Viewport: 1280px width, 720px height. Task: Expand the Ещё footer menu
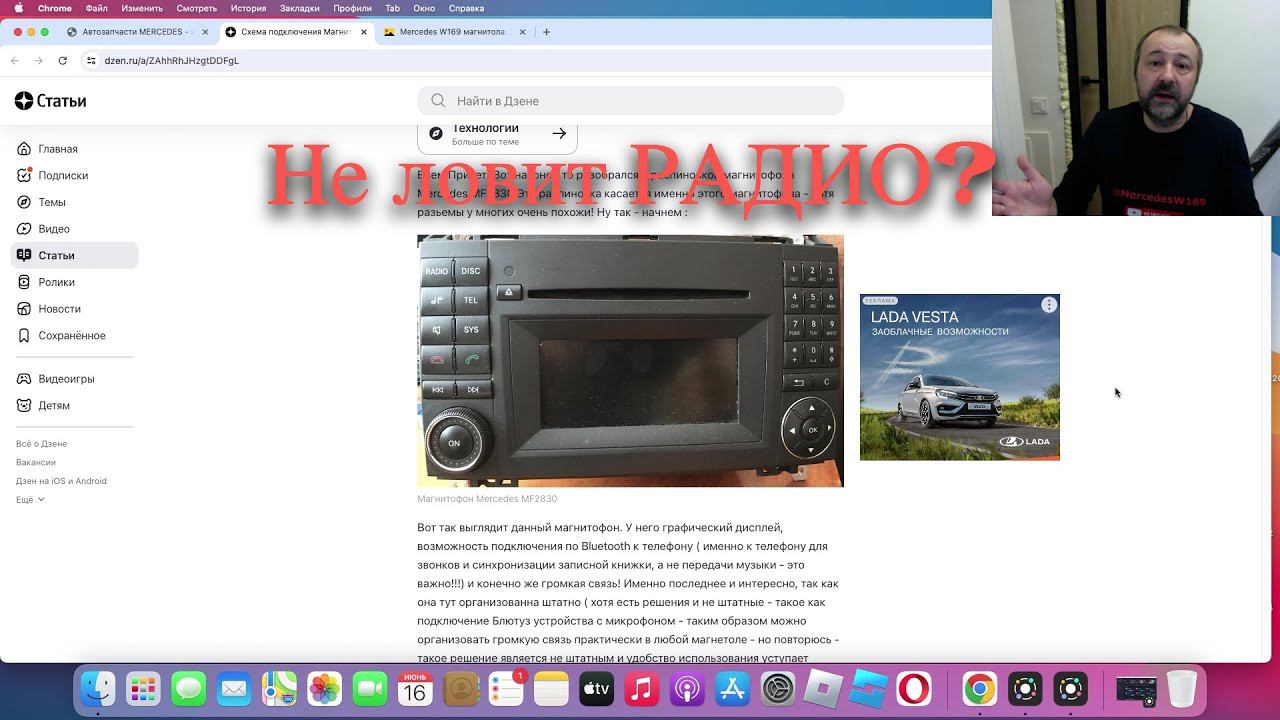[x=30, y=500]
